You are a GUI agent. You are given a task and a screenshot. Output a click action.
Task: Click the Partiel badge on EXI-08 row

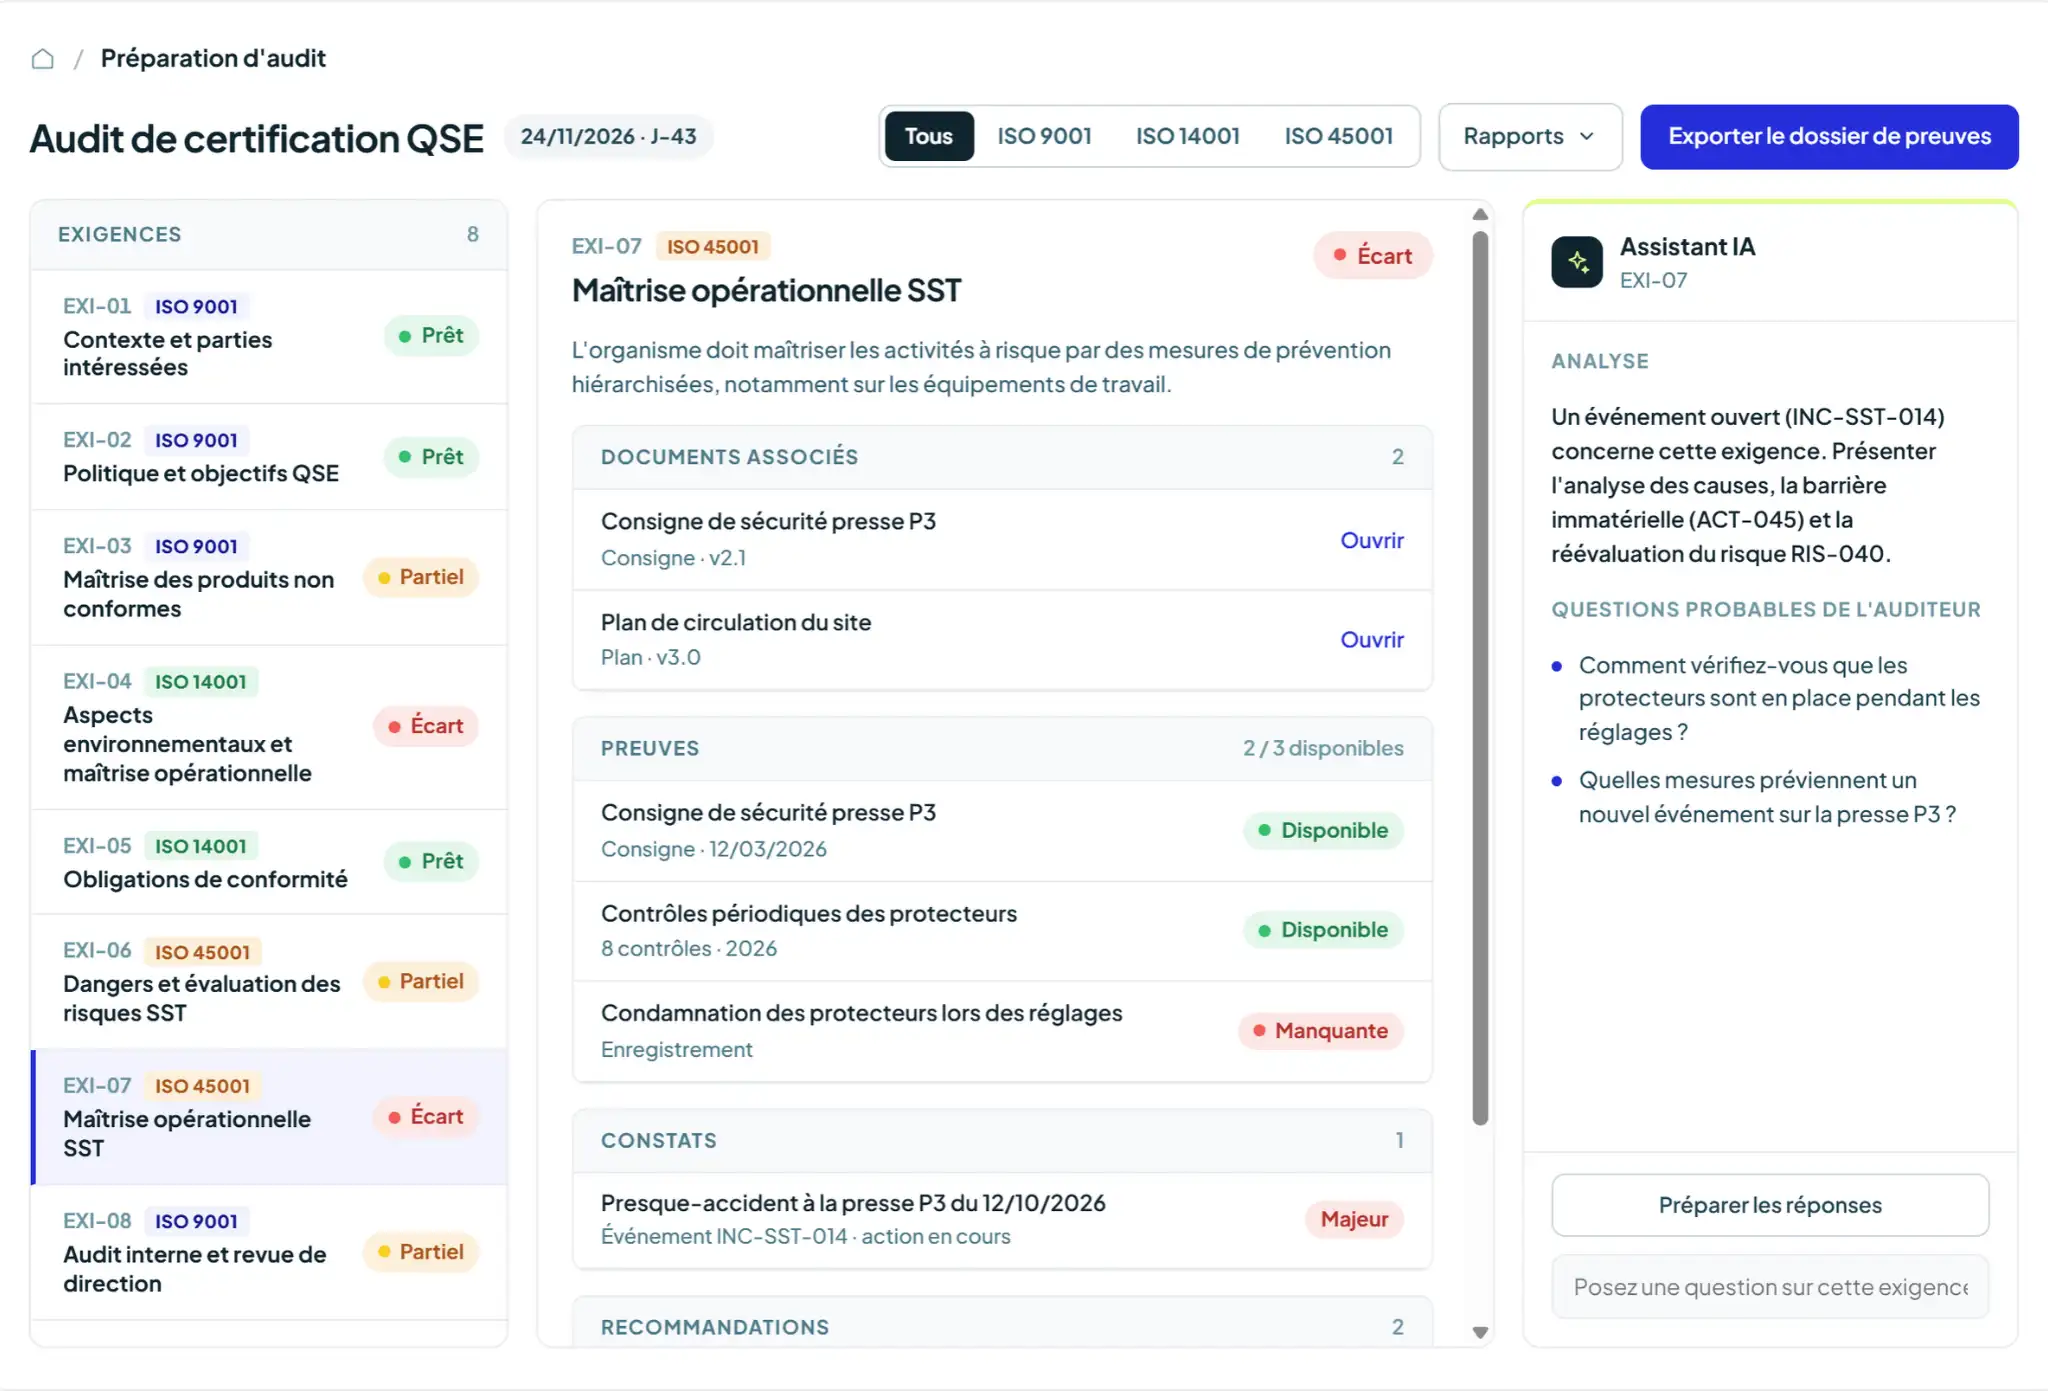[421, 1252]
